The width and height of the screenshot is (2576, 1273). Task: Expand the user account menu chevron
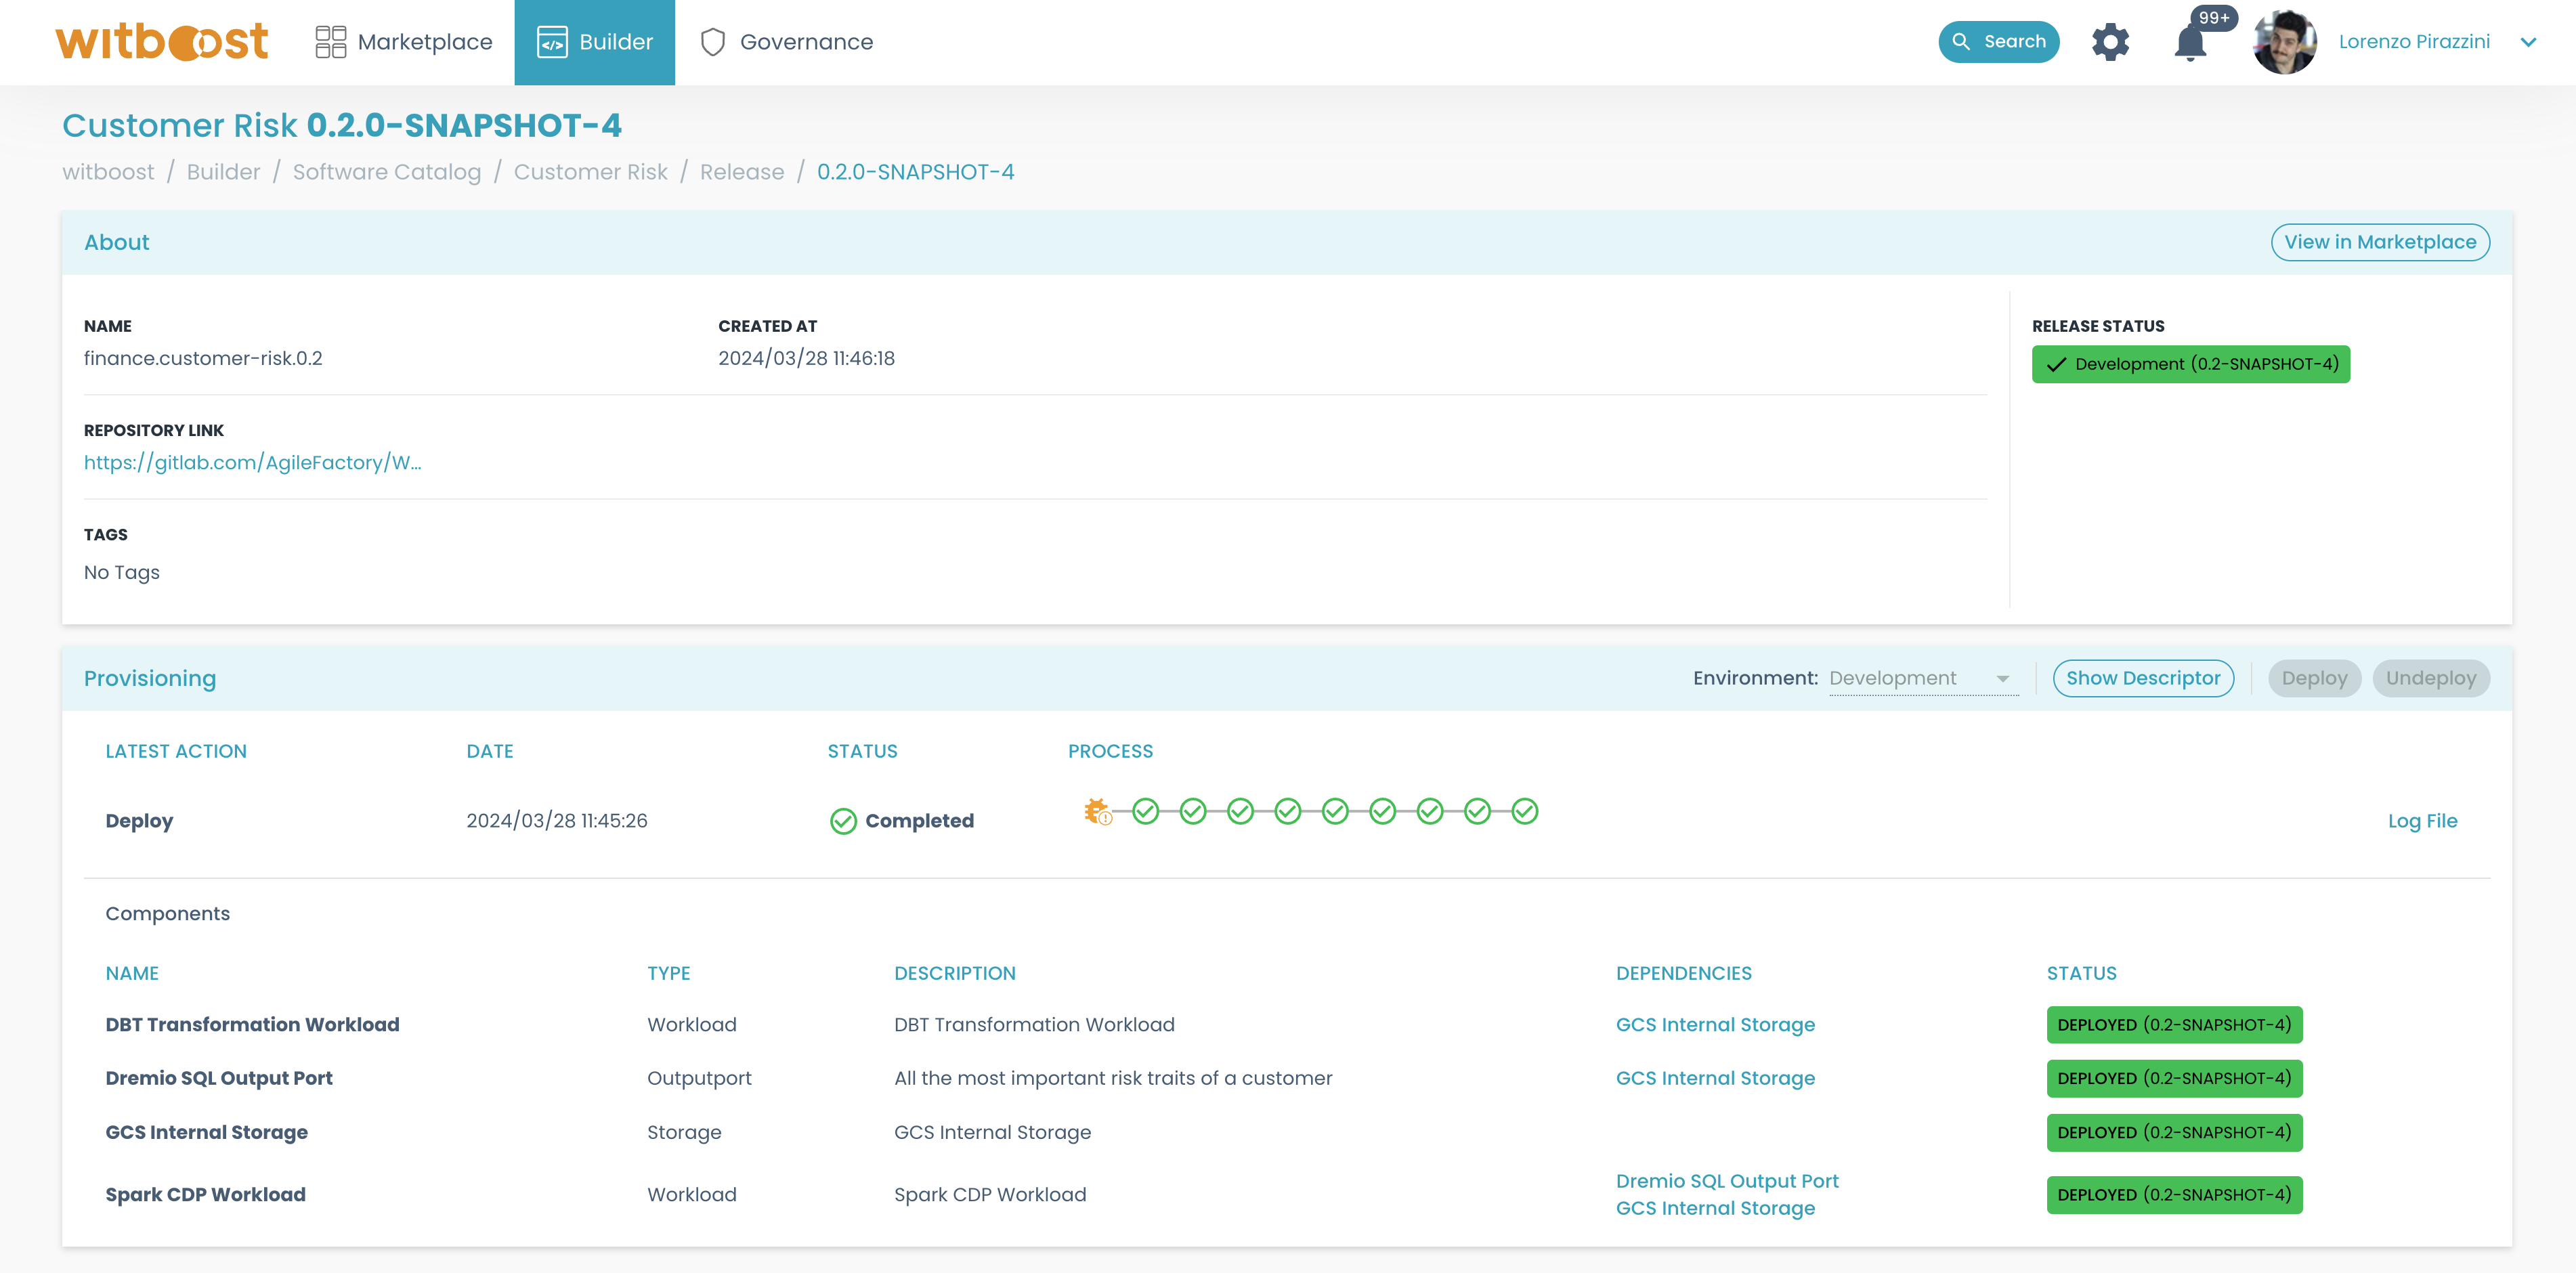coord(2529,42)
